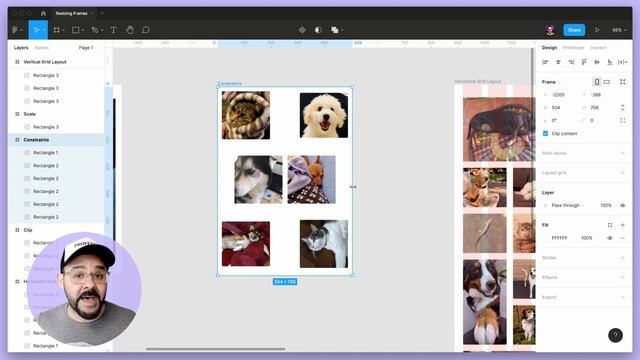Hide the FFFFFF fill with eye

610,238
